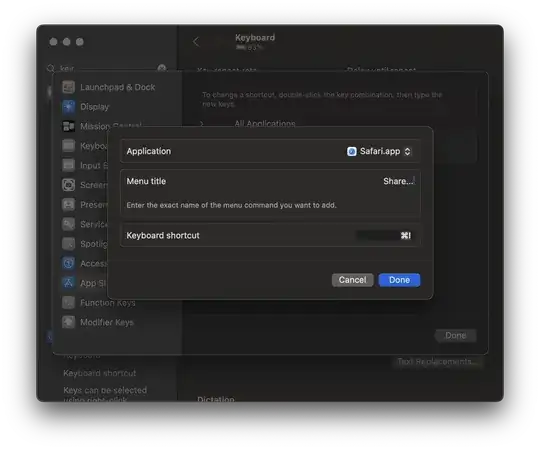Click the search field in the sidebar
540x450 pixels.
107,68
